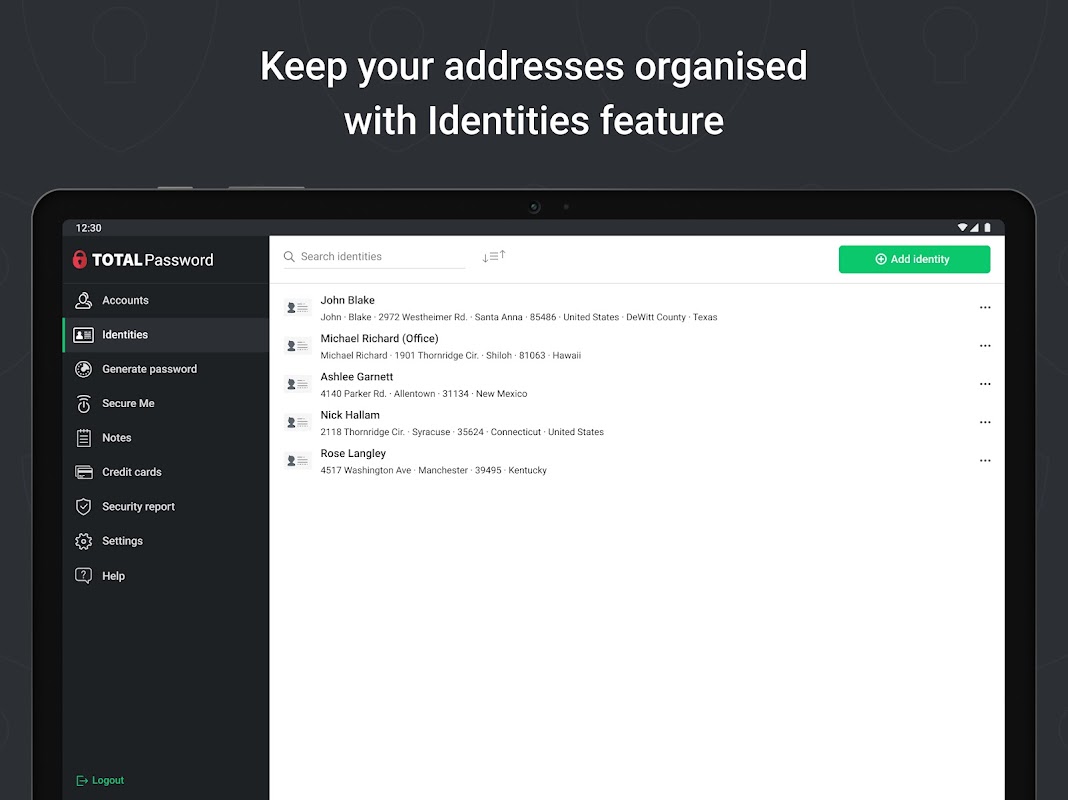1068x800 pixels.
Task: Click the Help question mark icon
Action: pyautogui.click(x=83, y=576)
